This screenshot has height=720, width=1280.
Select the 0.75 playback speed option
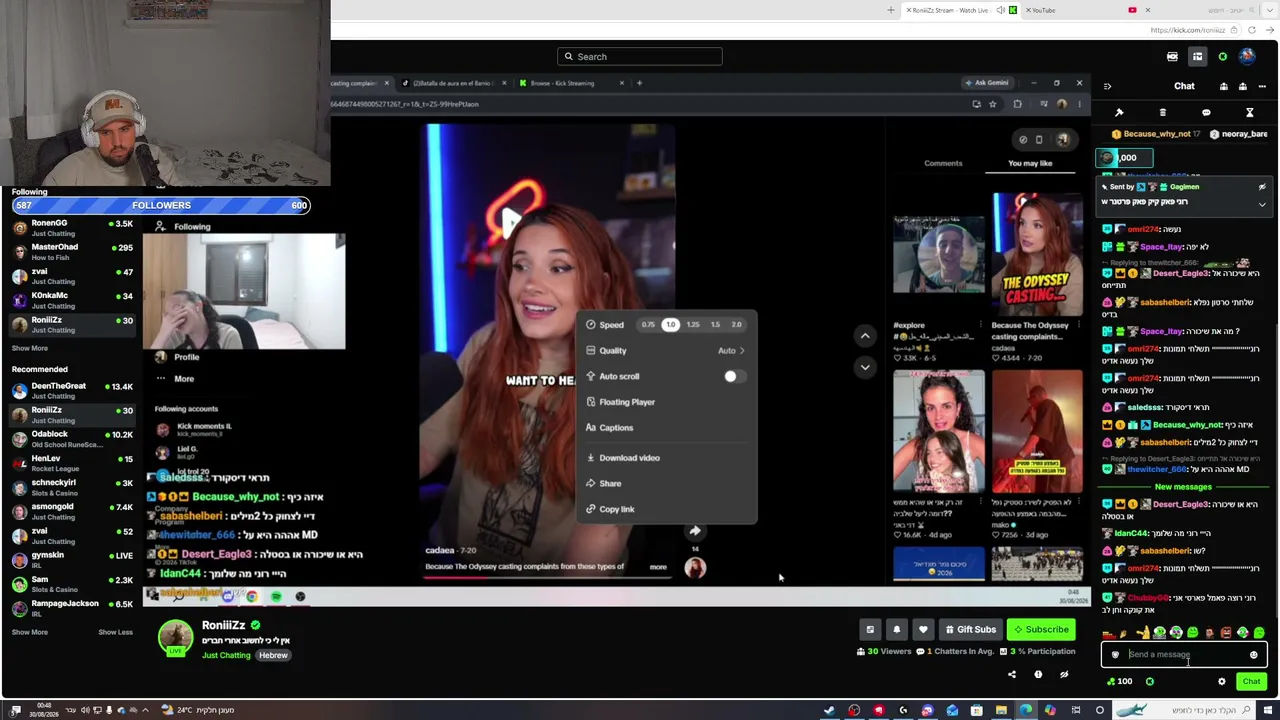(648, 324)
